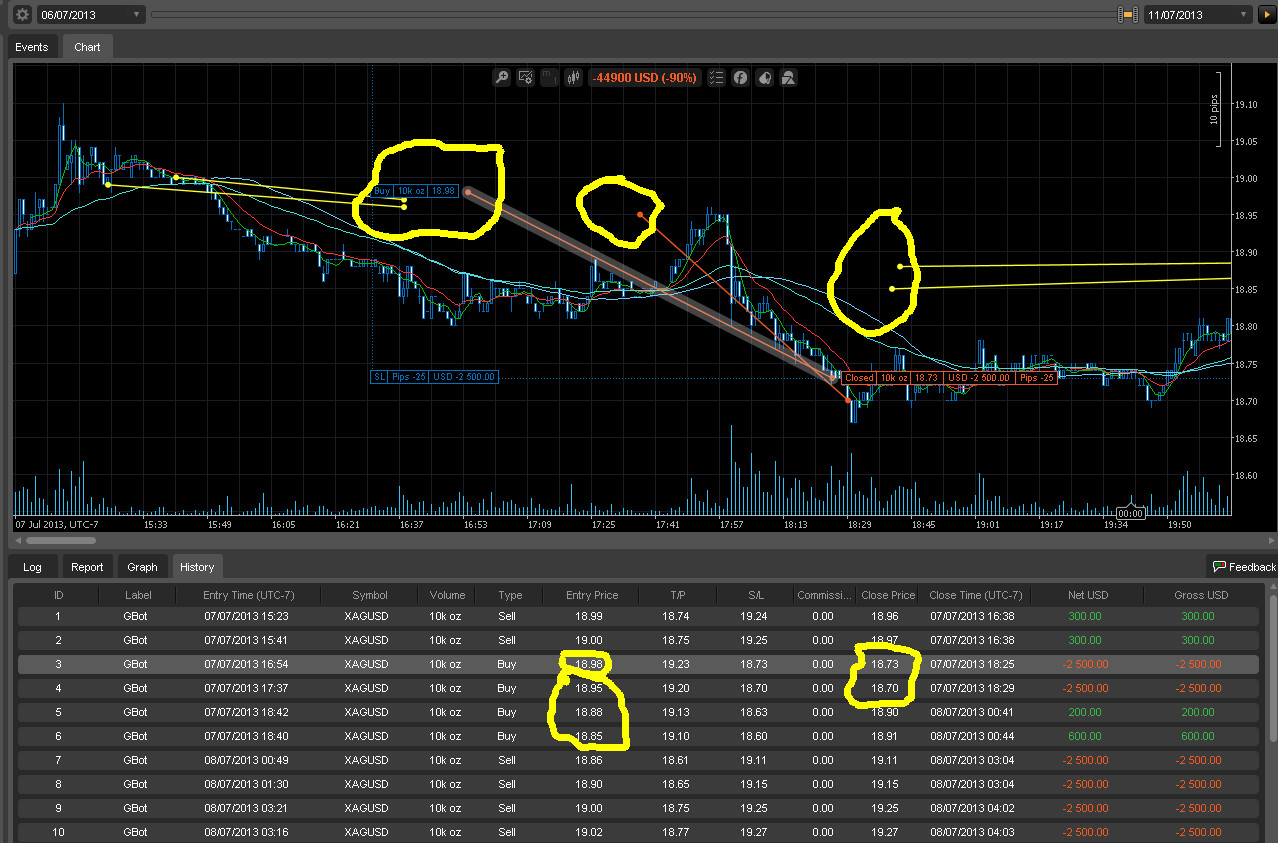Sort by the S/L column header
The width and height of the screenshot is (1278, 843).
[x=755, y=595]
